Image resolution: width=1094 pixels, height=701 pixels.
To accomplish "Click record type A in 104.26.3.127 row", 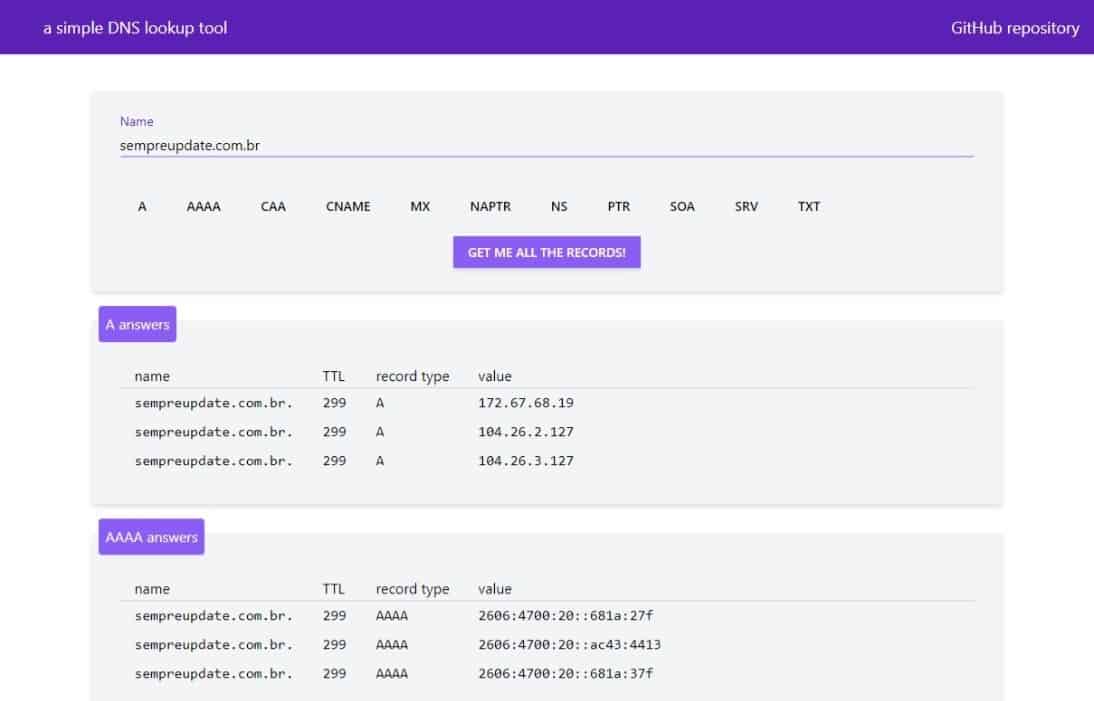I will 380,460.
